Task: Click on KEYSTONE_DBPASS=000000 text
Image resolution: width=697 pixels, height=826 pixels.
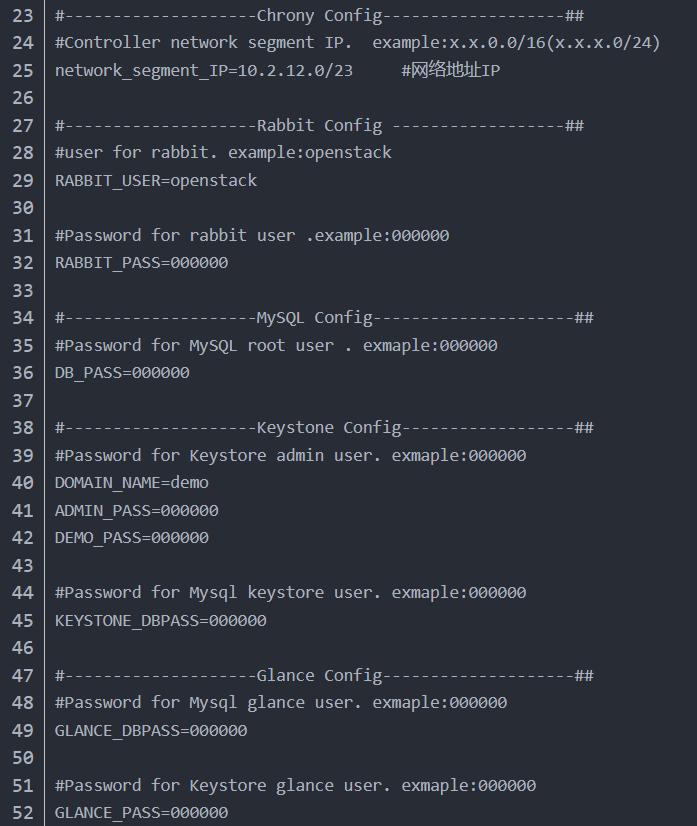Action: pyautogui.click(x=160, y=620)
